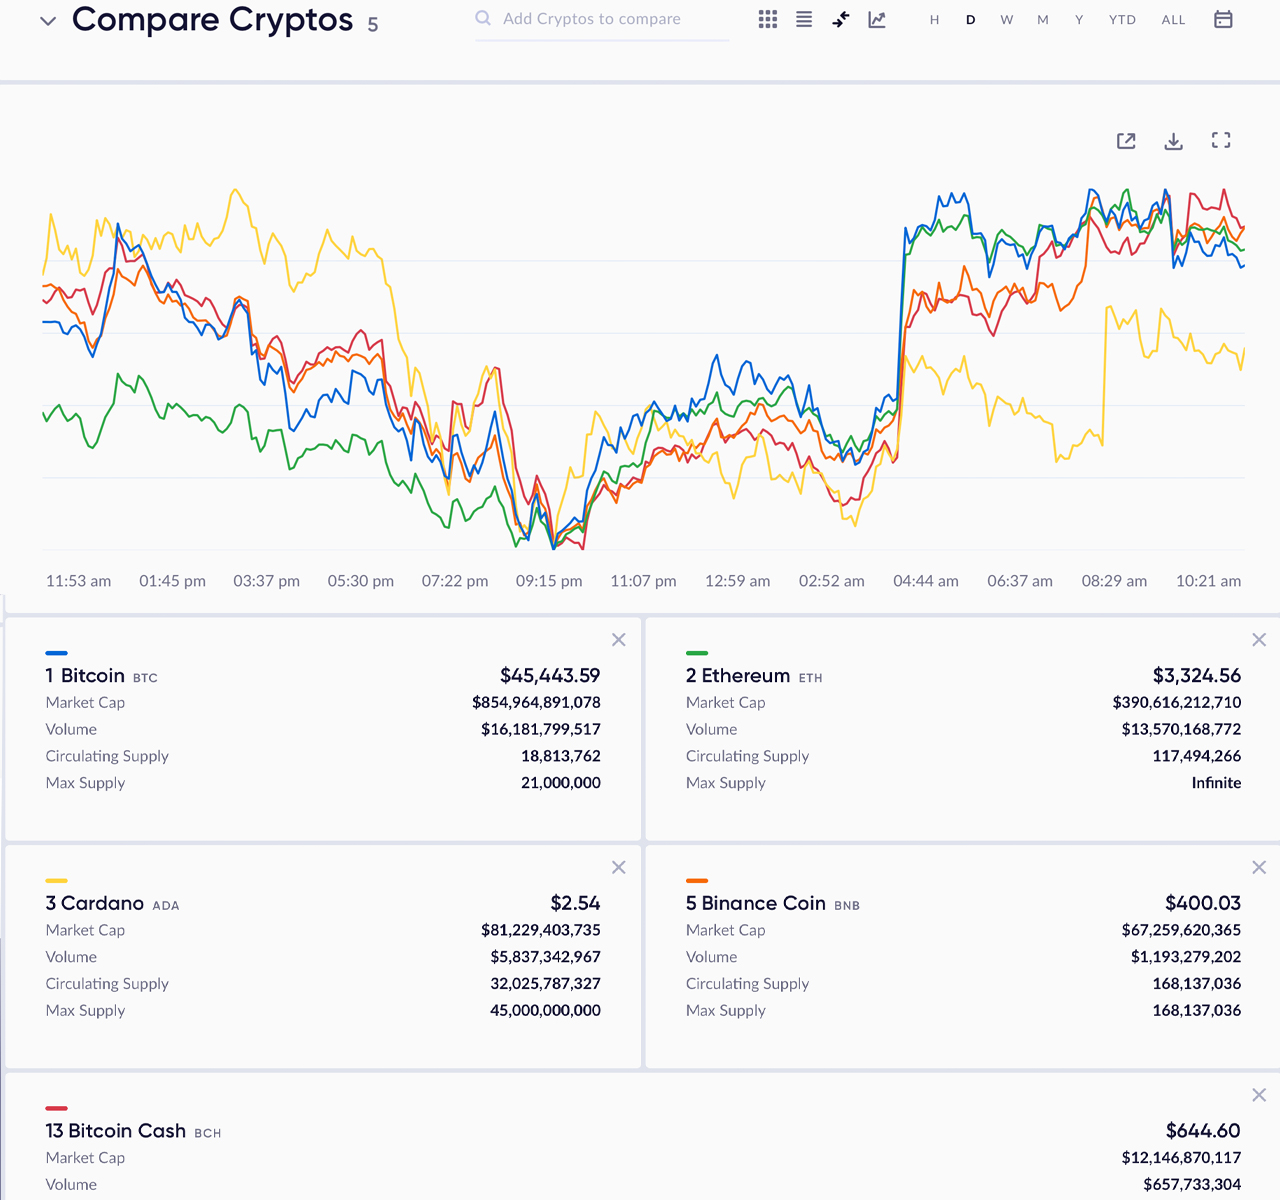Click the orange Binance Coin color indicator
Image resolution: width=1280 pixels, height=1200 pixels.
point(697,881)
